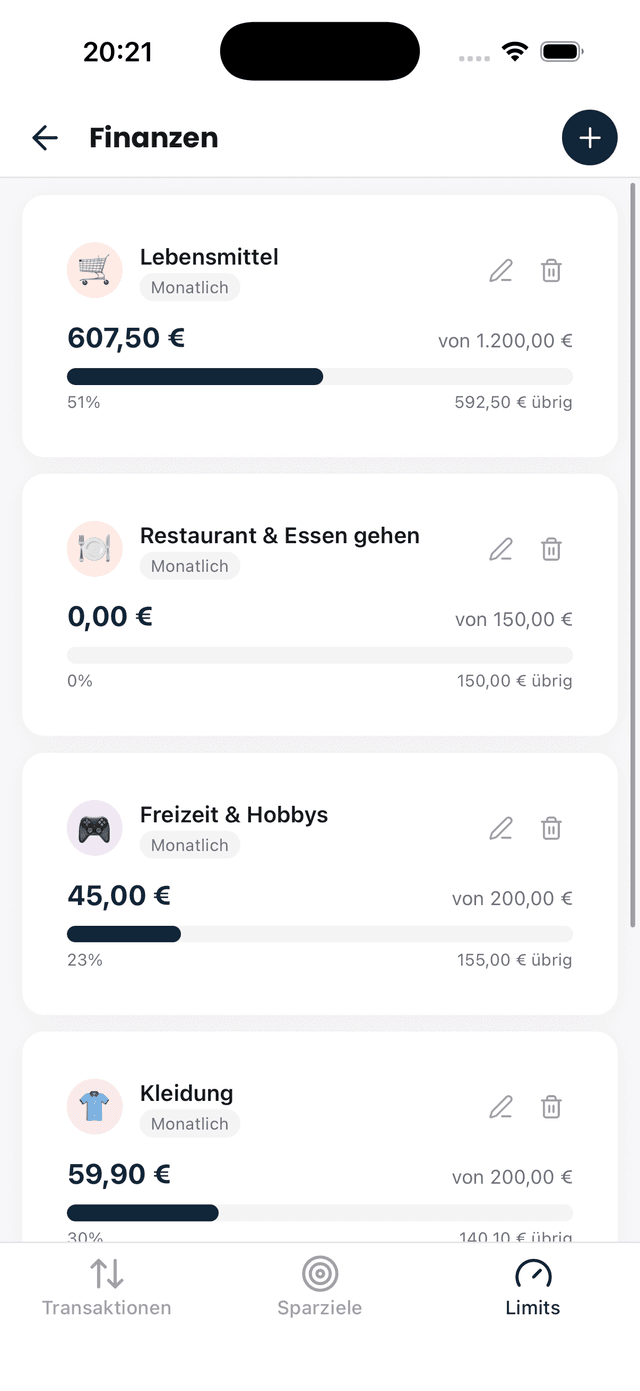
Task: Delete the Freizeit & Hobbys limit
Action: (x=551, y=828)
